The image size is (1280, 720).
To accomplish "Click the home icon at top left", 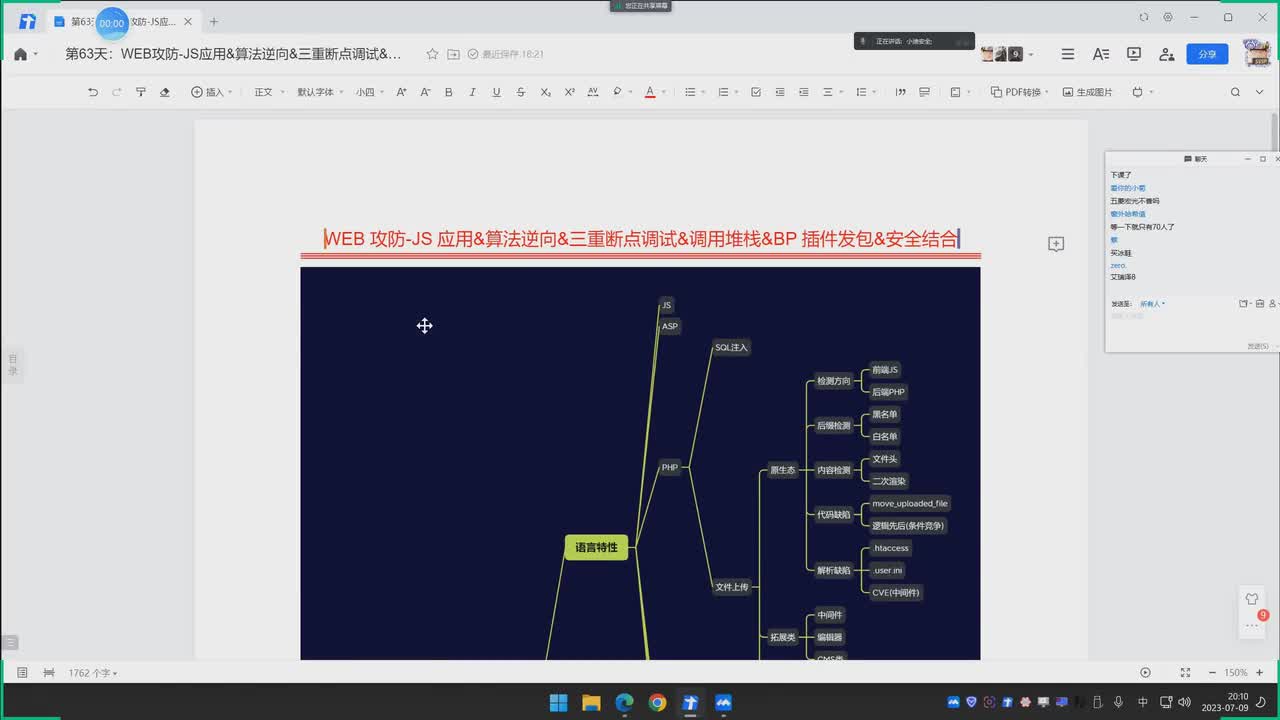I will click(20, 54).
